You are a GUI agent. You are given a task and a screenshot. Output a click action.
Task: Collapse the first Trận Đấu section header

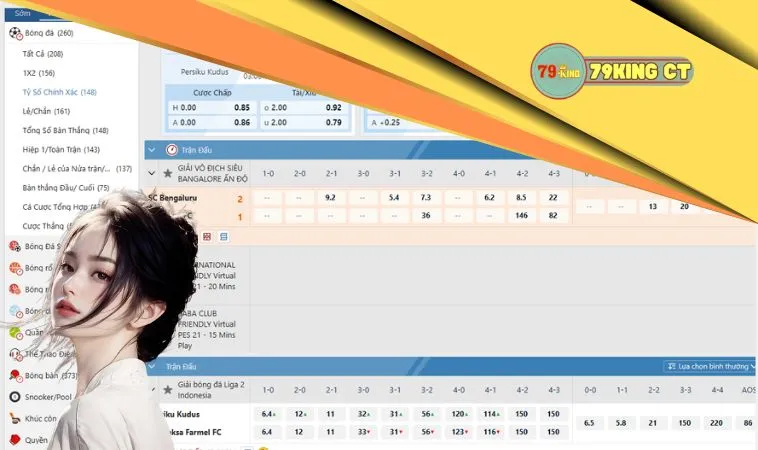coord(153,149)
